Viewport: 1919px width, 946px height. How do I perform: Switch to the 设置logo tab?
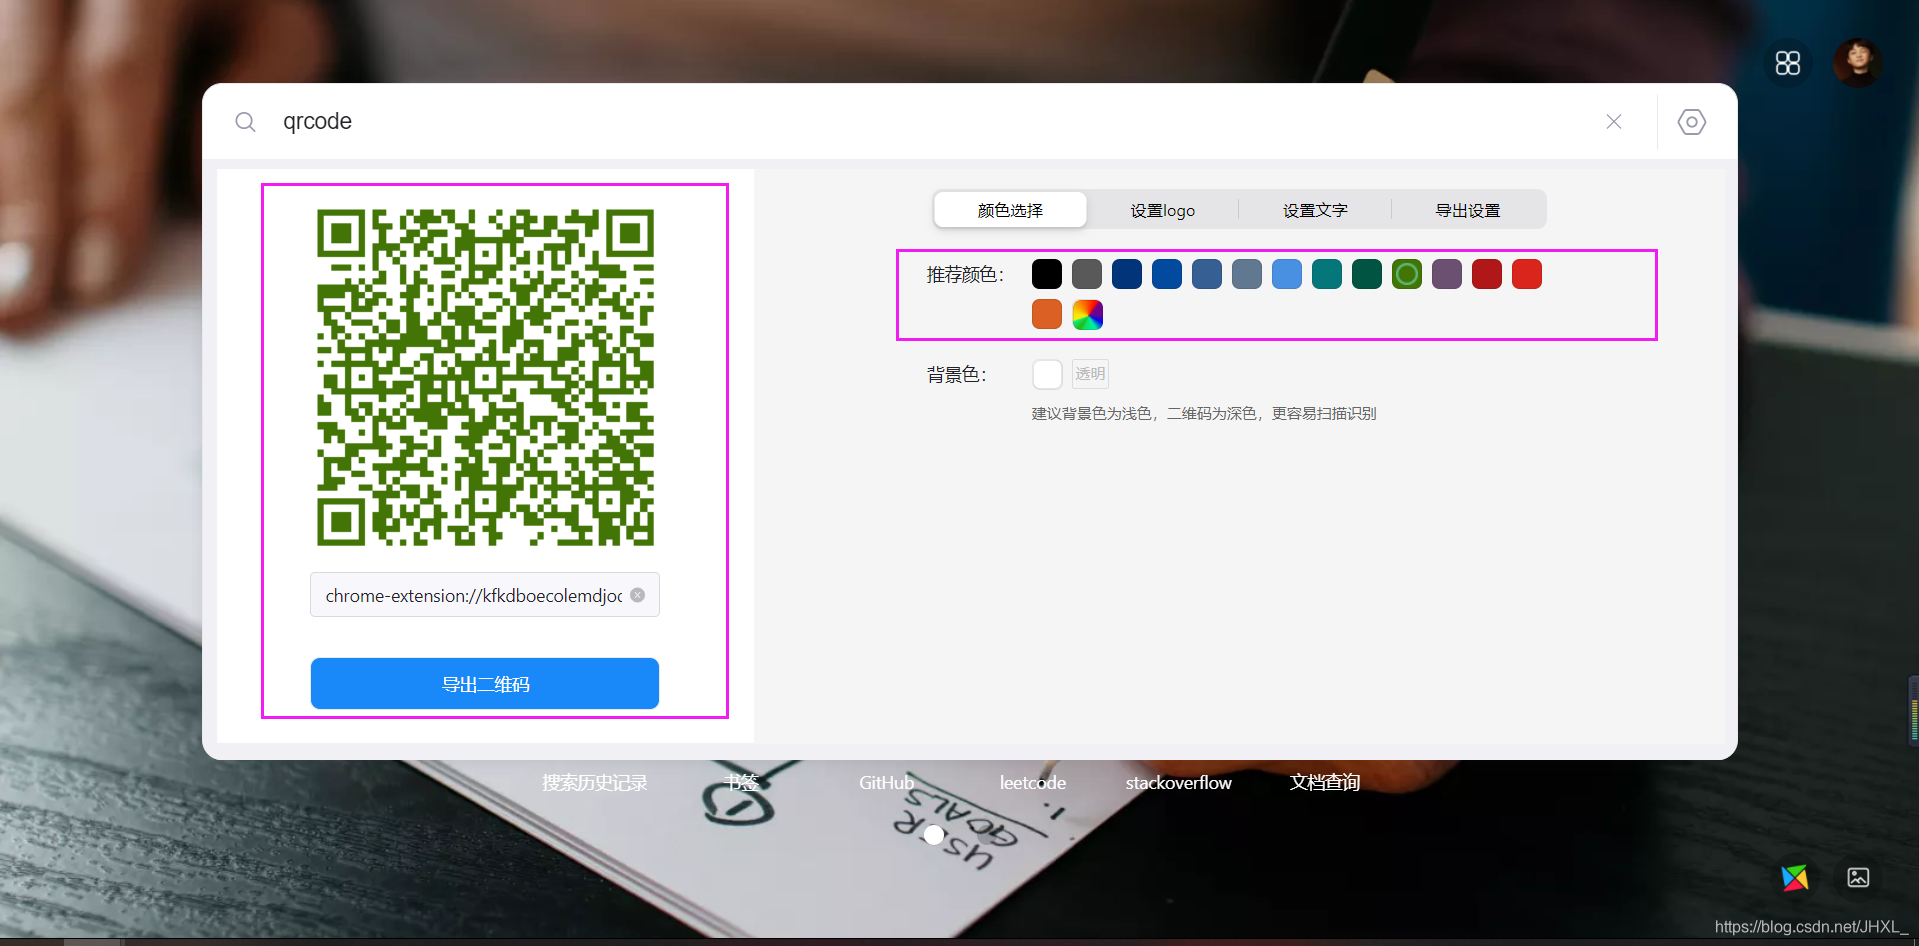pyautogui.click(x=1161, y=210)
